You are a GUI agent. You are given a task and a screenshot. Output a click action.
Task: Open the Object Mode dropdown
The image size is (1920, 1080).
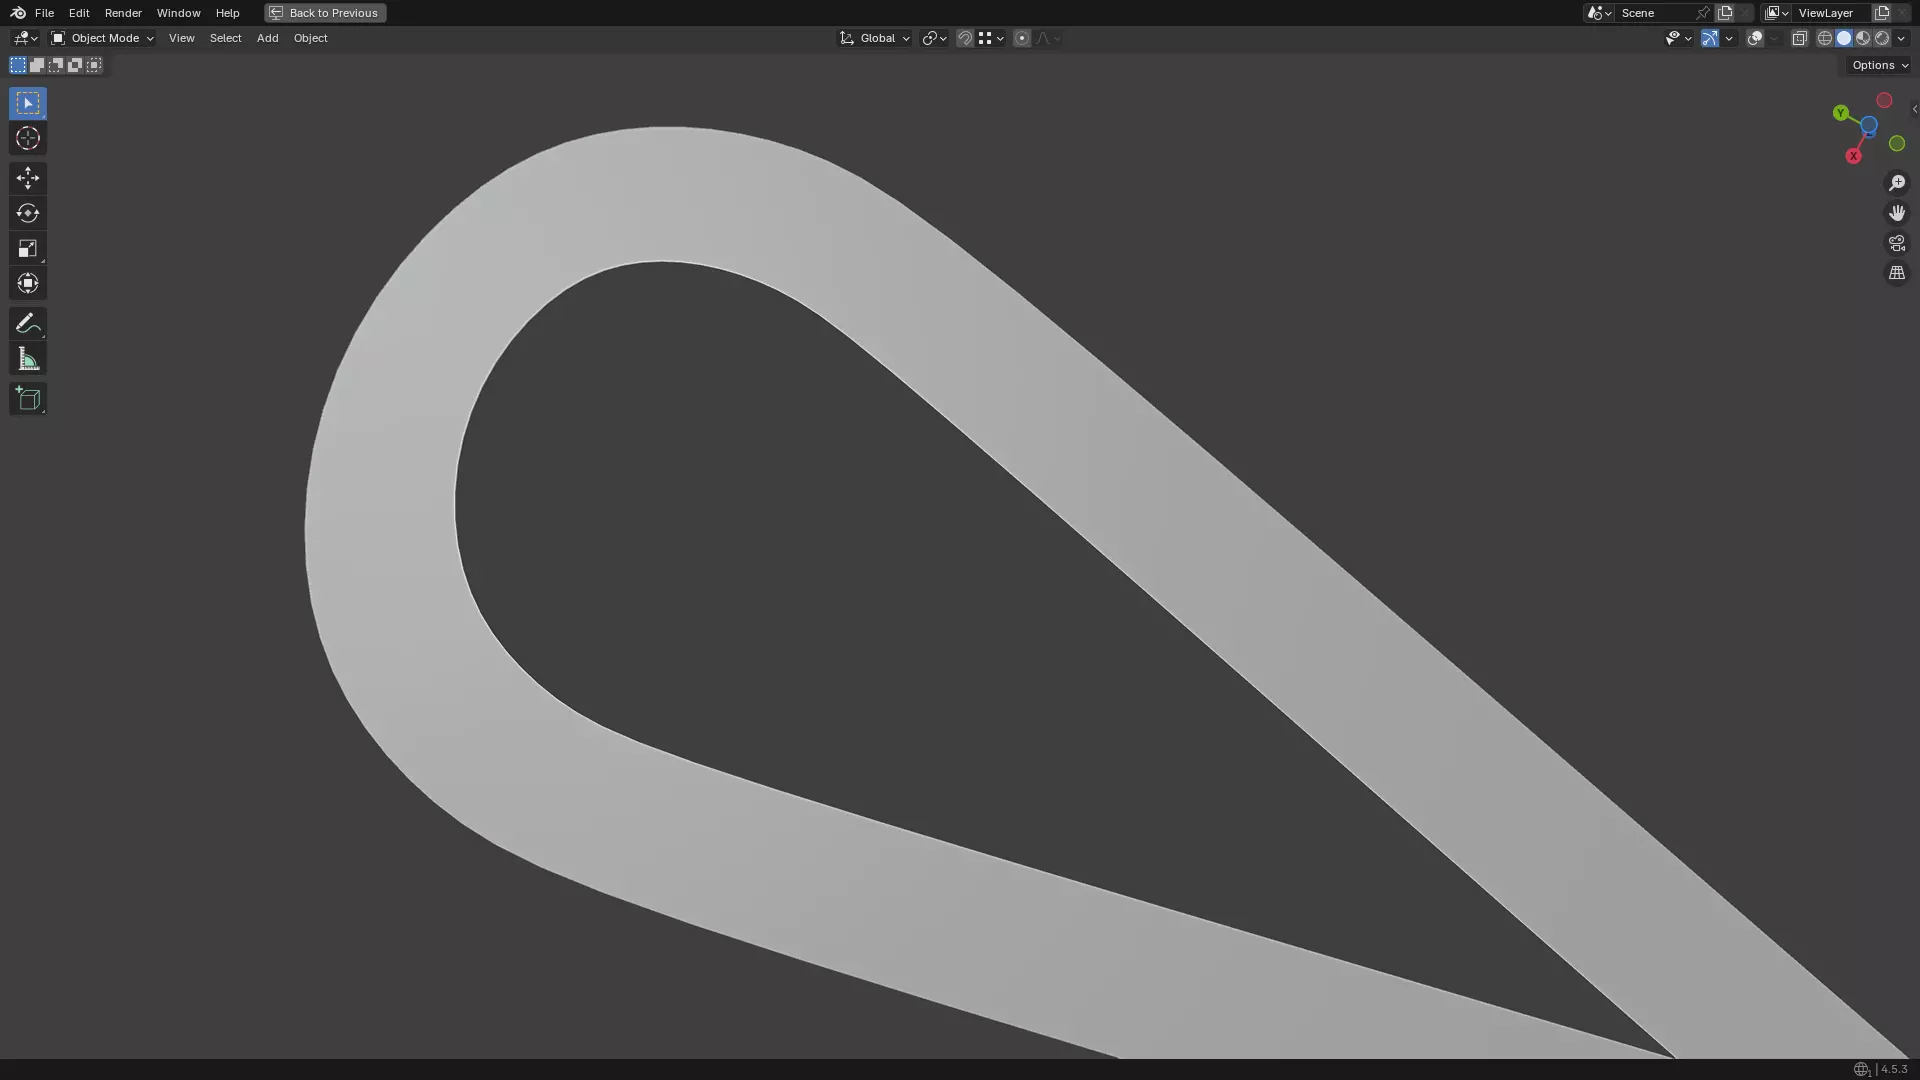coord(103,38)
